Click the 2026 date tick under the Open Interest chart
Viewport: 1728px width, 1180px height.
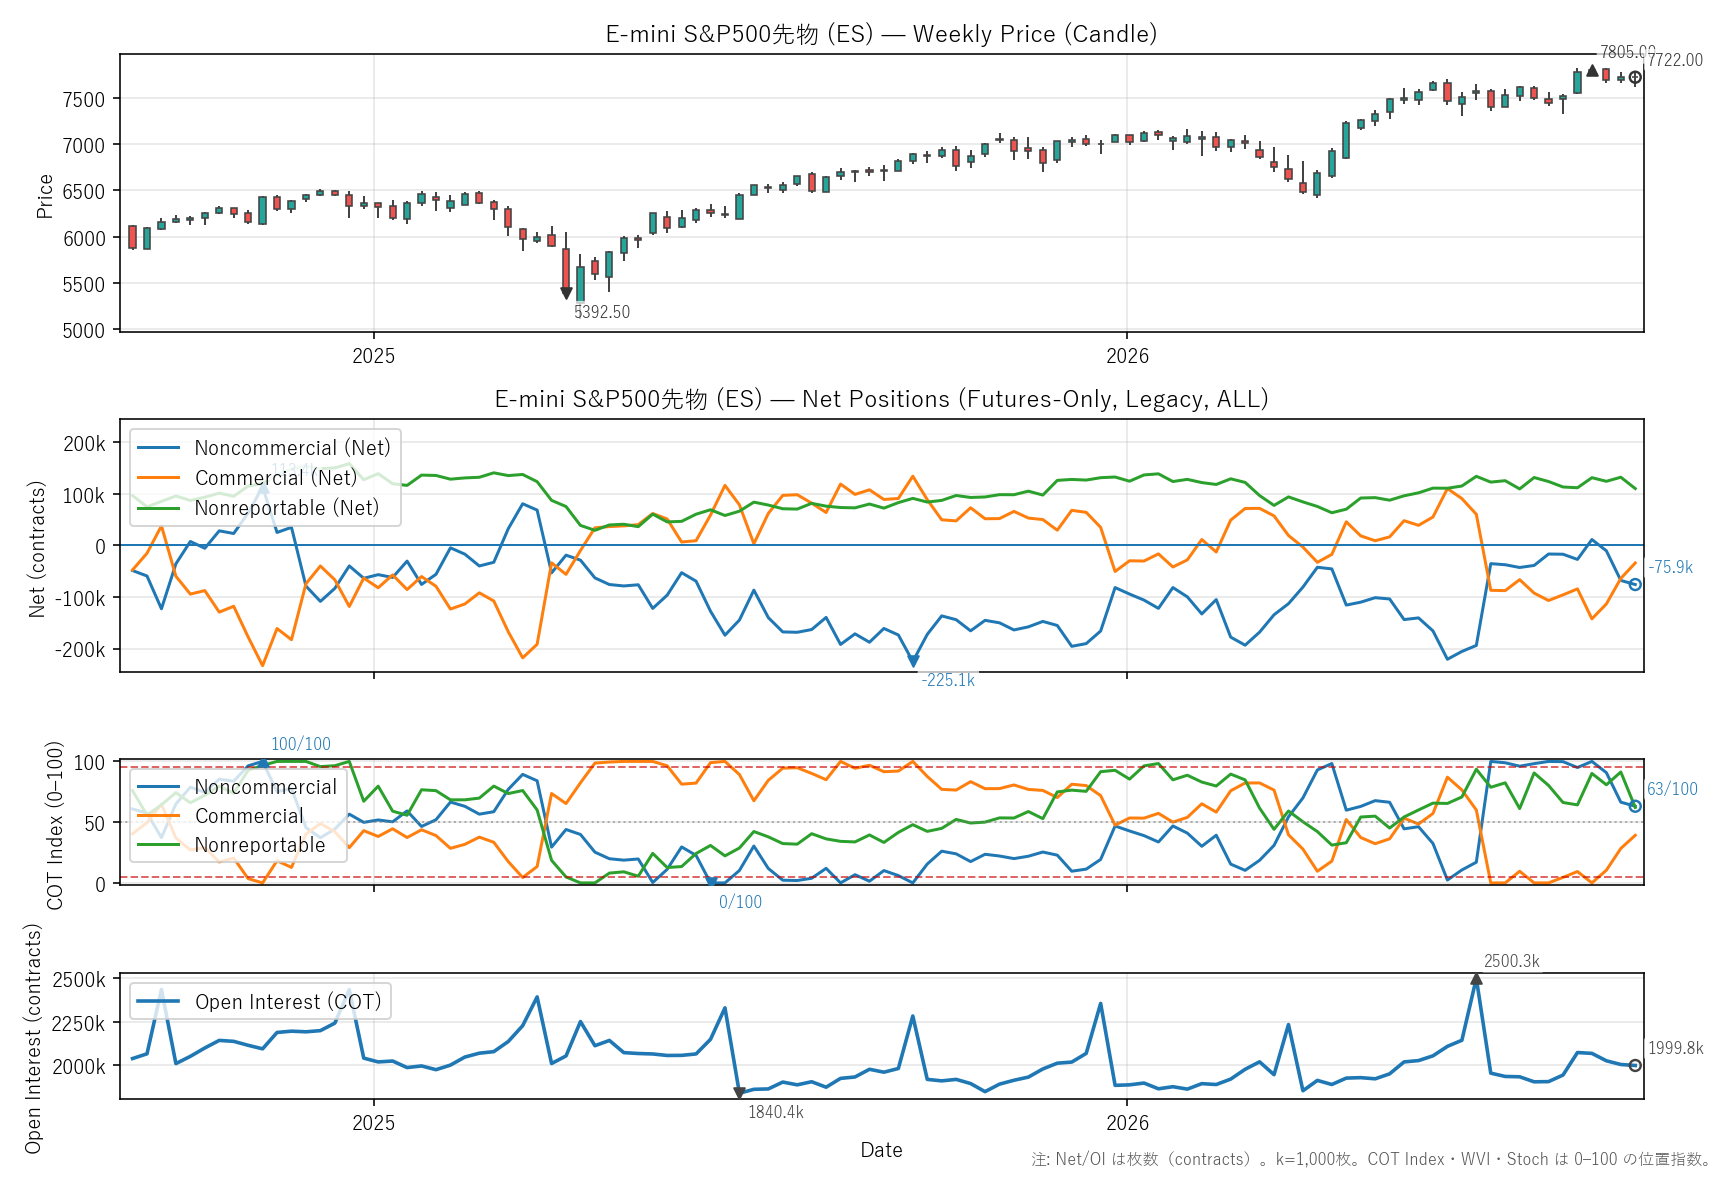tap(1127, 1123)
